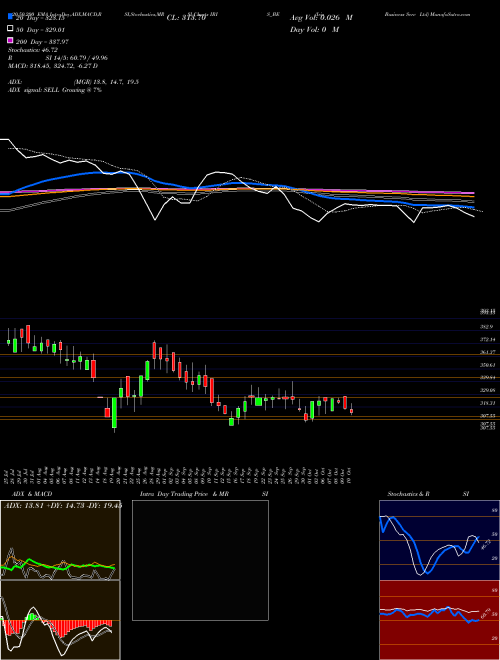Click the "ADX signal: SELL Growing @ 7%" text

(x=55, y=90)
